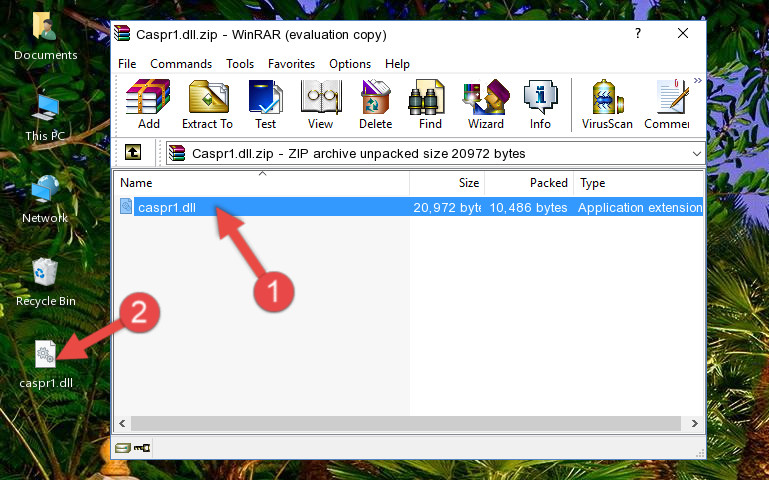The image size is (769, 480).
Task: Select the Network desktop icon
Action: (45, 200)
